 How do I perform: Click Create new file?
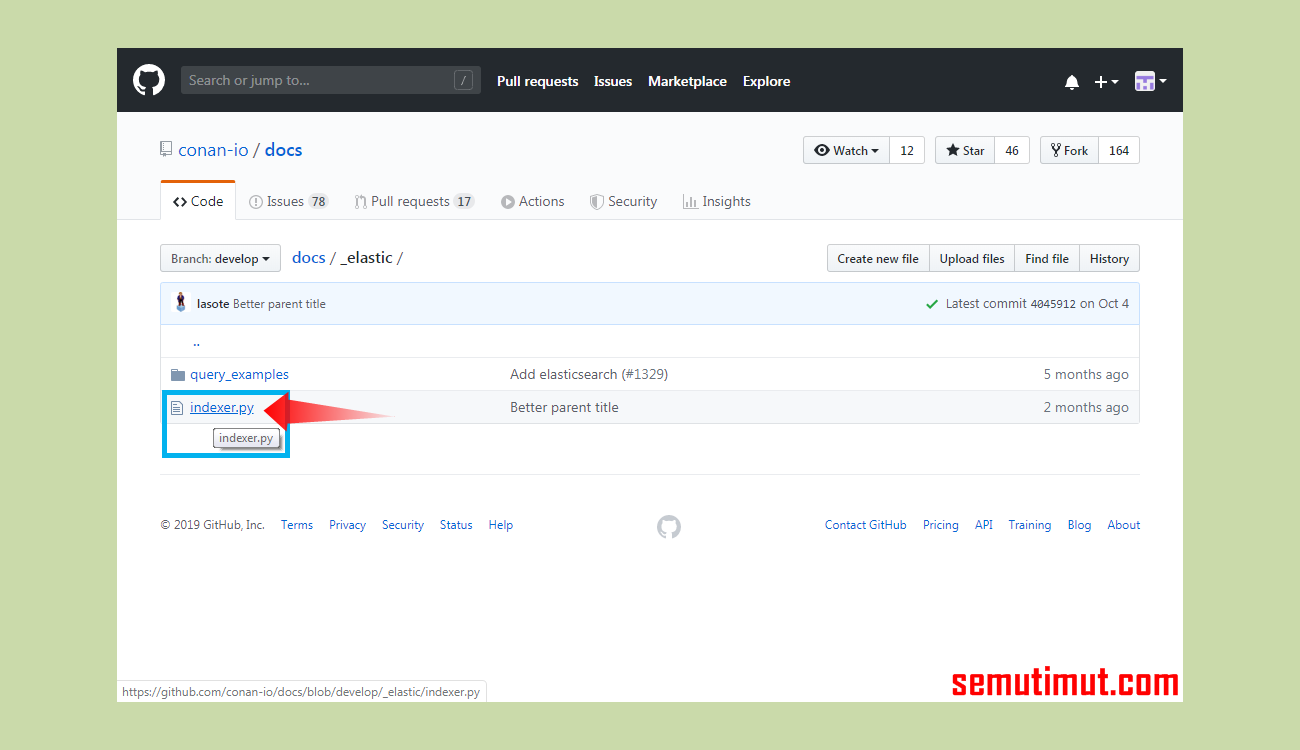(x=878, y=258)
